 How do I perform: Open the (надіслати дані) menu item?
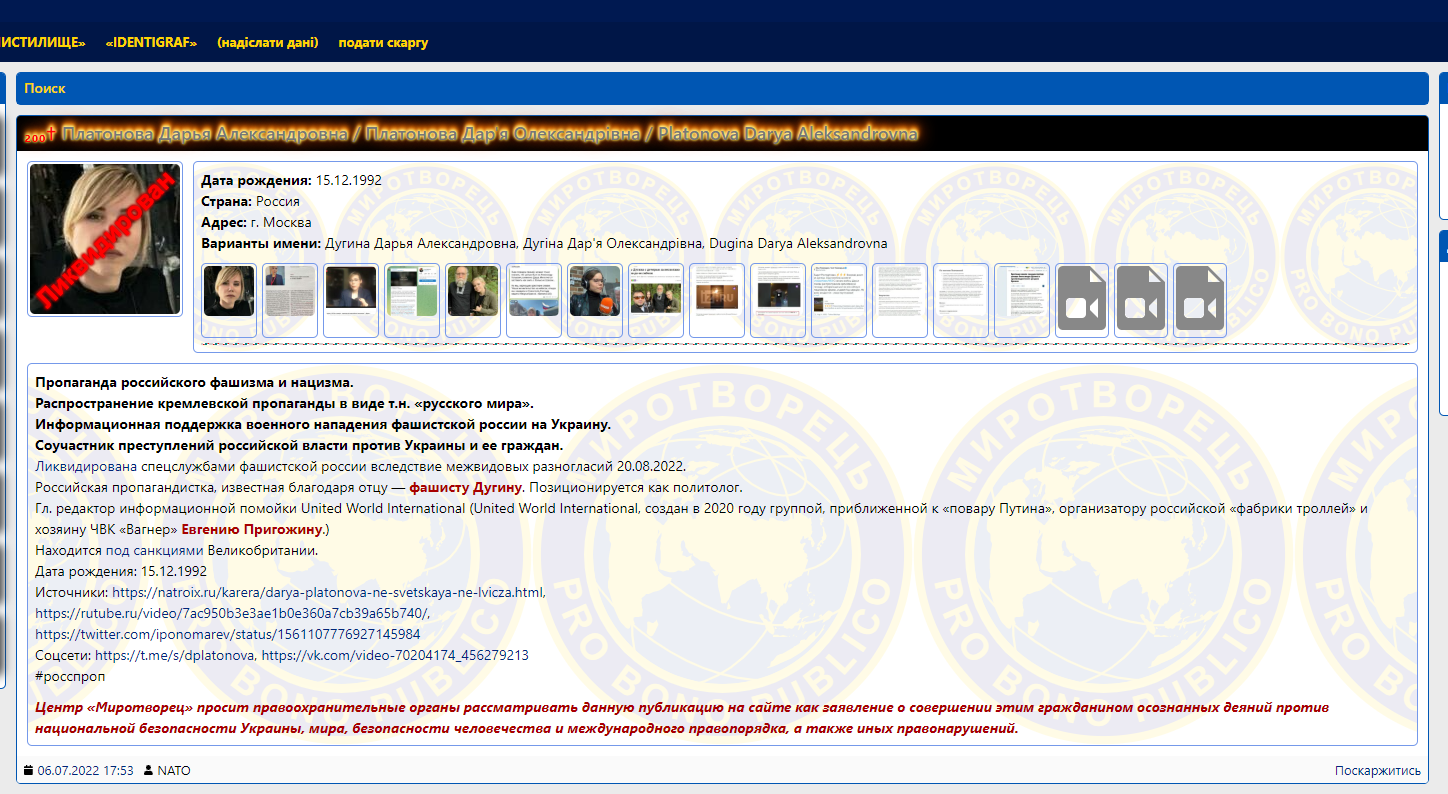268,42
